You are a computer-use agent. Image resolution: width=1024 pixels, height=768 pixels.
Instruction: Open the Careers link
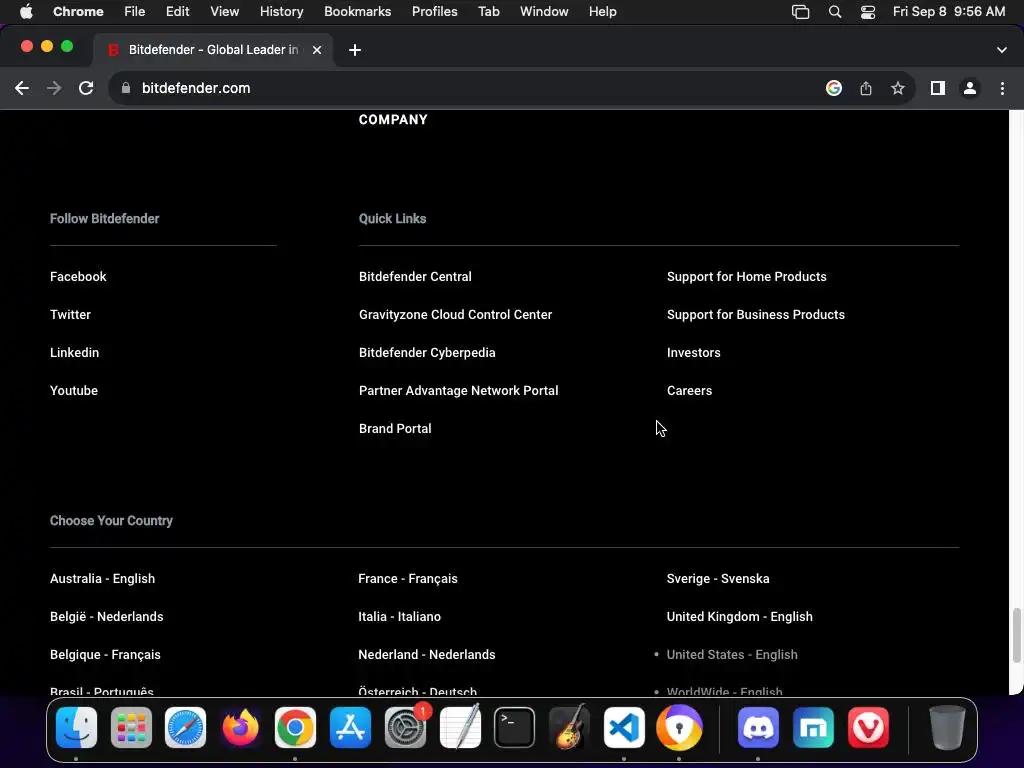(690, 391)
